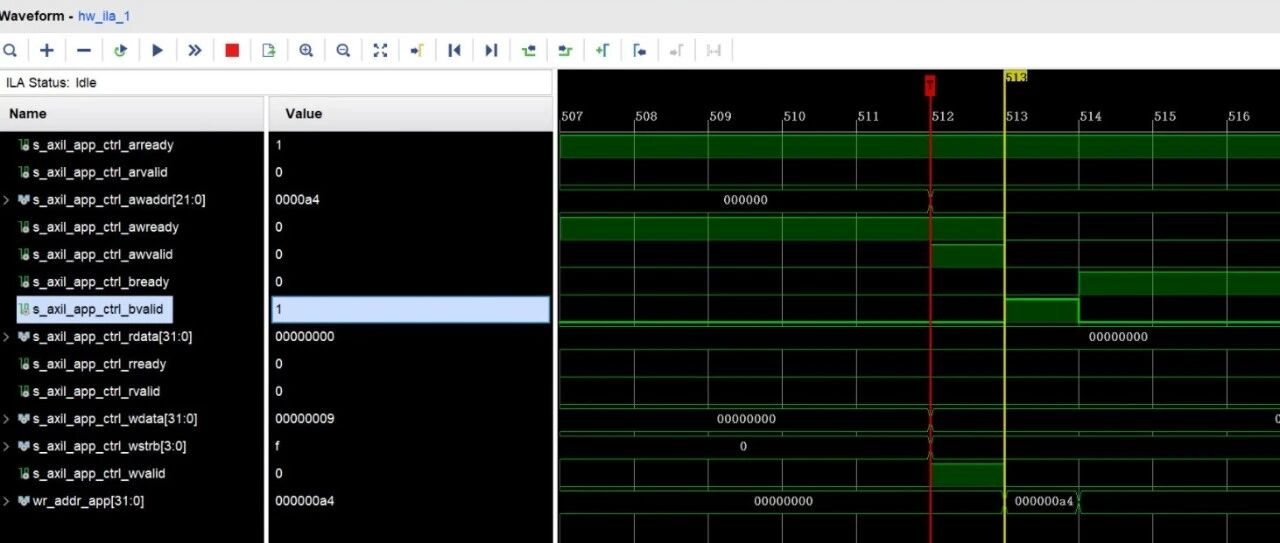Screen dimensions: 1280x543
Task: Select signal s_axil_app_ctrl_awready
Action: pyautogui.click(x=105, y=227)
